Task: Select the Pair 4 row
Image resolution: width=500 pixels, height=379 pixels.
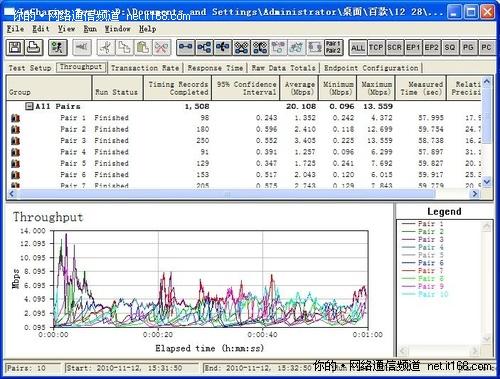Action: (x=243, y=152)
